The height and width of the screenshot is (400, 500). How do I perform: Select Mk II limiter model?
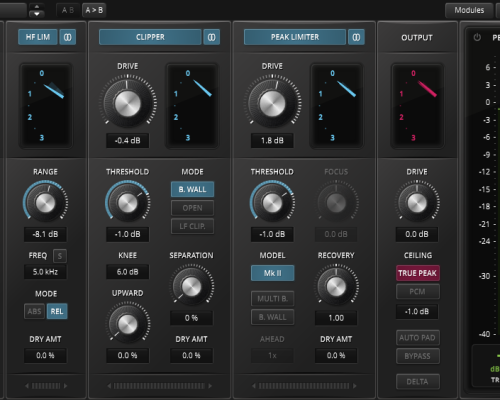273,273
